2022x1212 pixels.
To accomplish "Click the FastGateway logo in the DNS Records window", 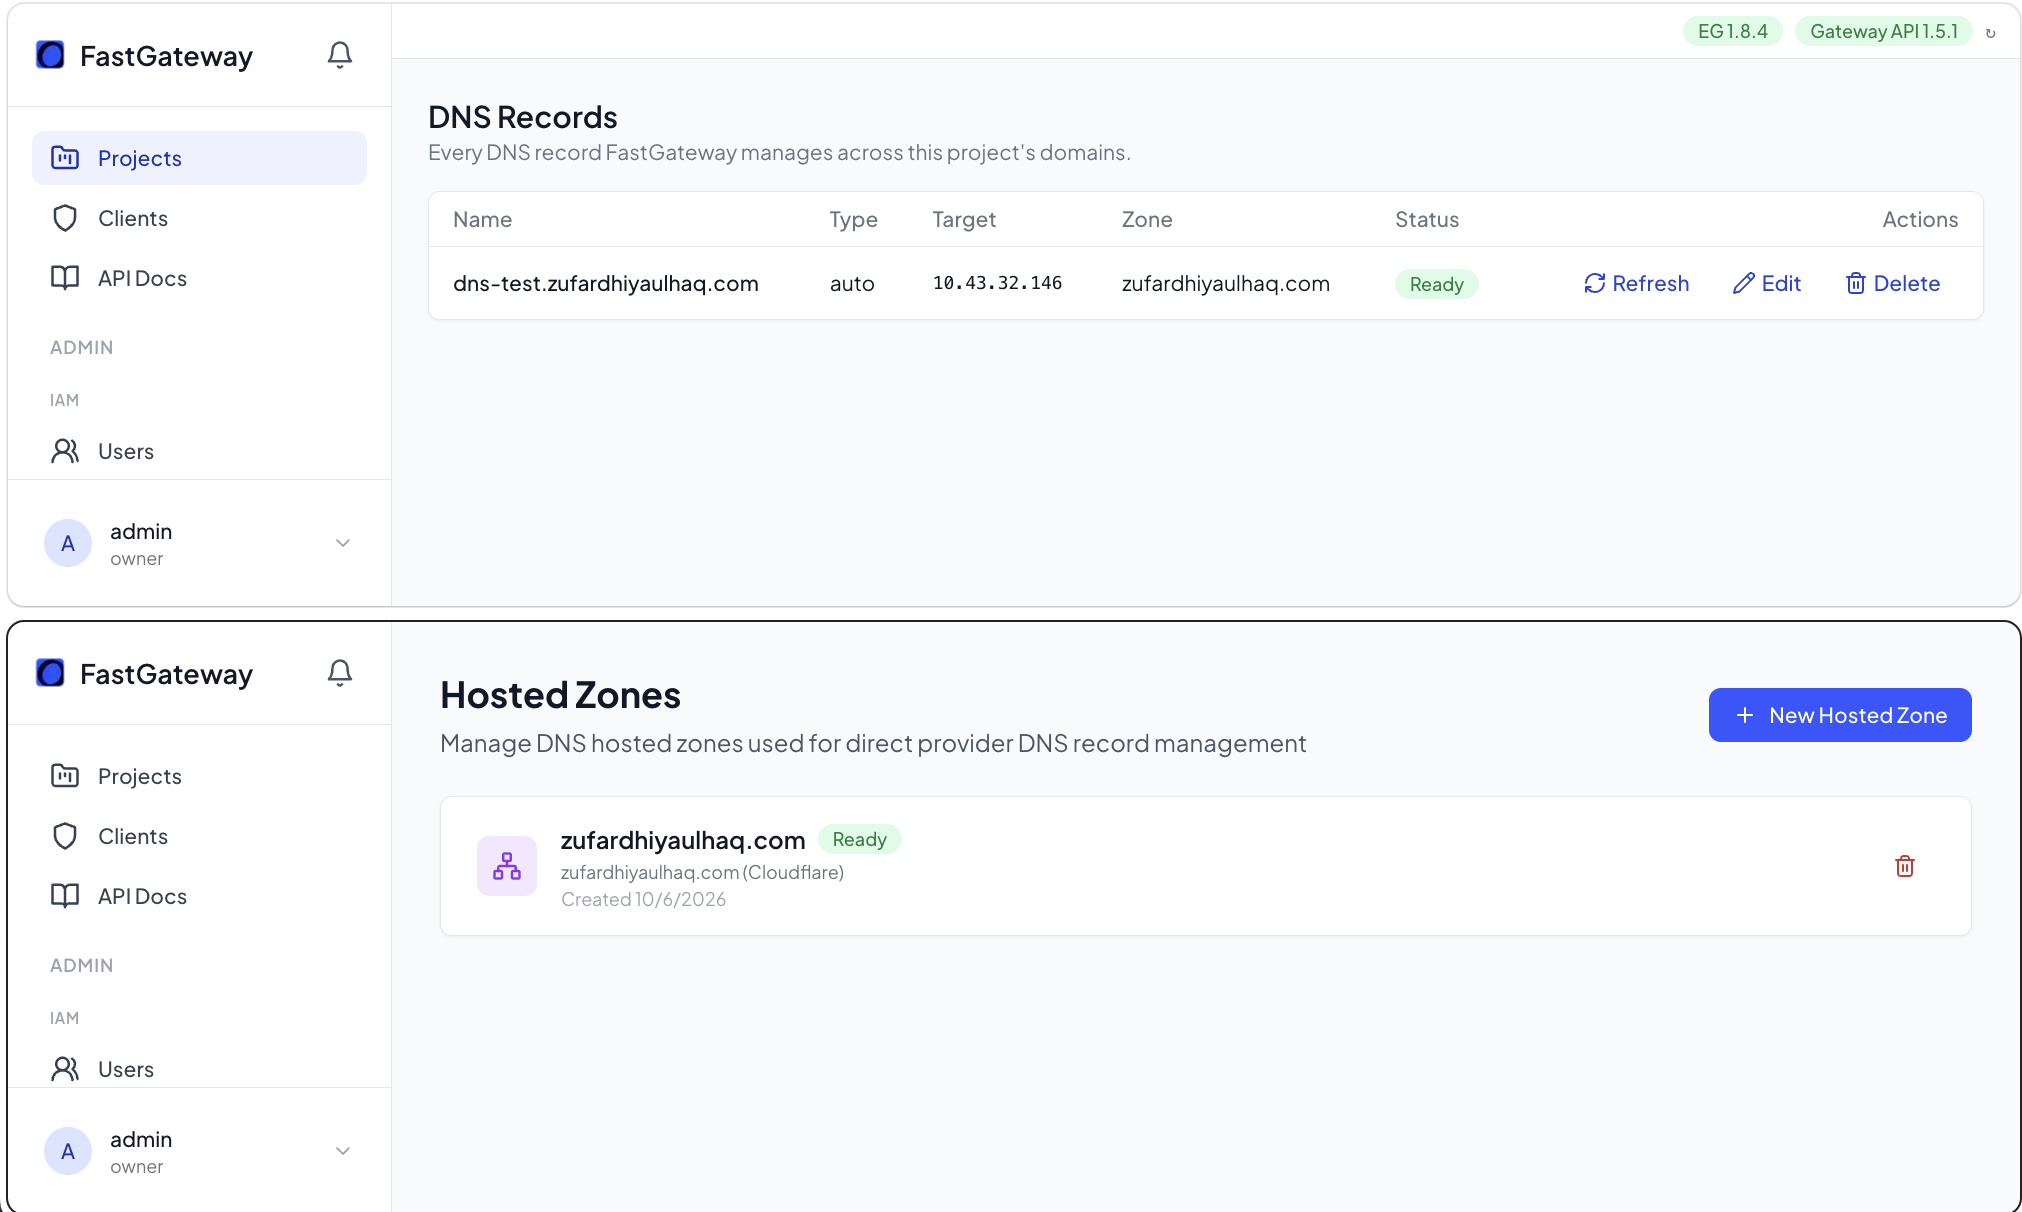I will pos(50,55).
